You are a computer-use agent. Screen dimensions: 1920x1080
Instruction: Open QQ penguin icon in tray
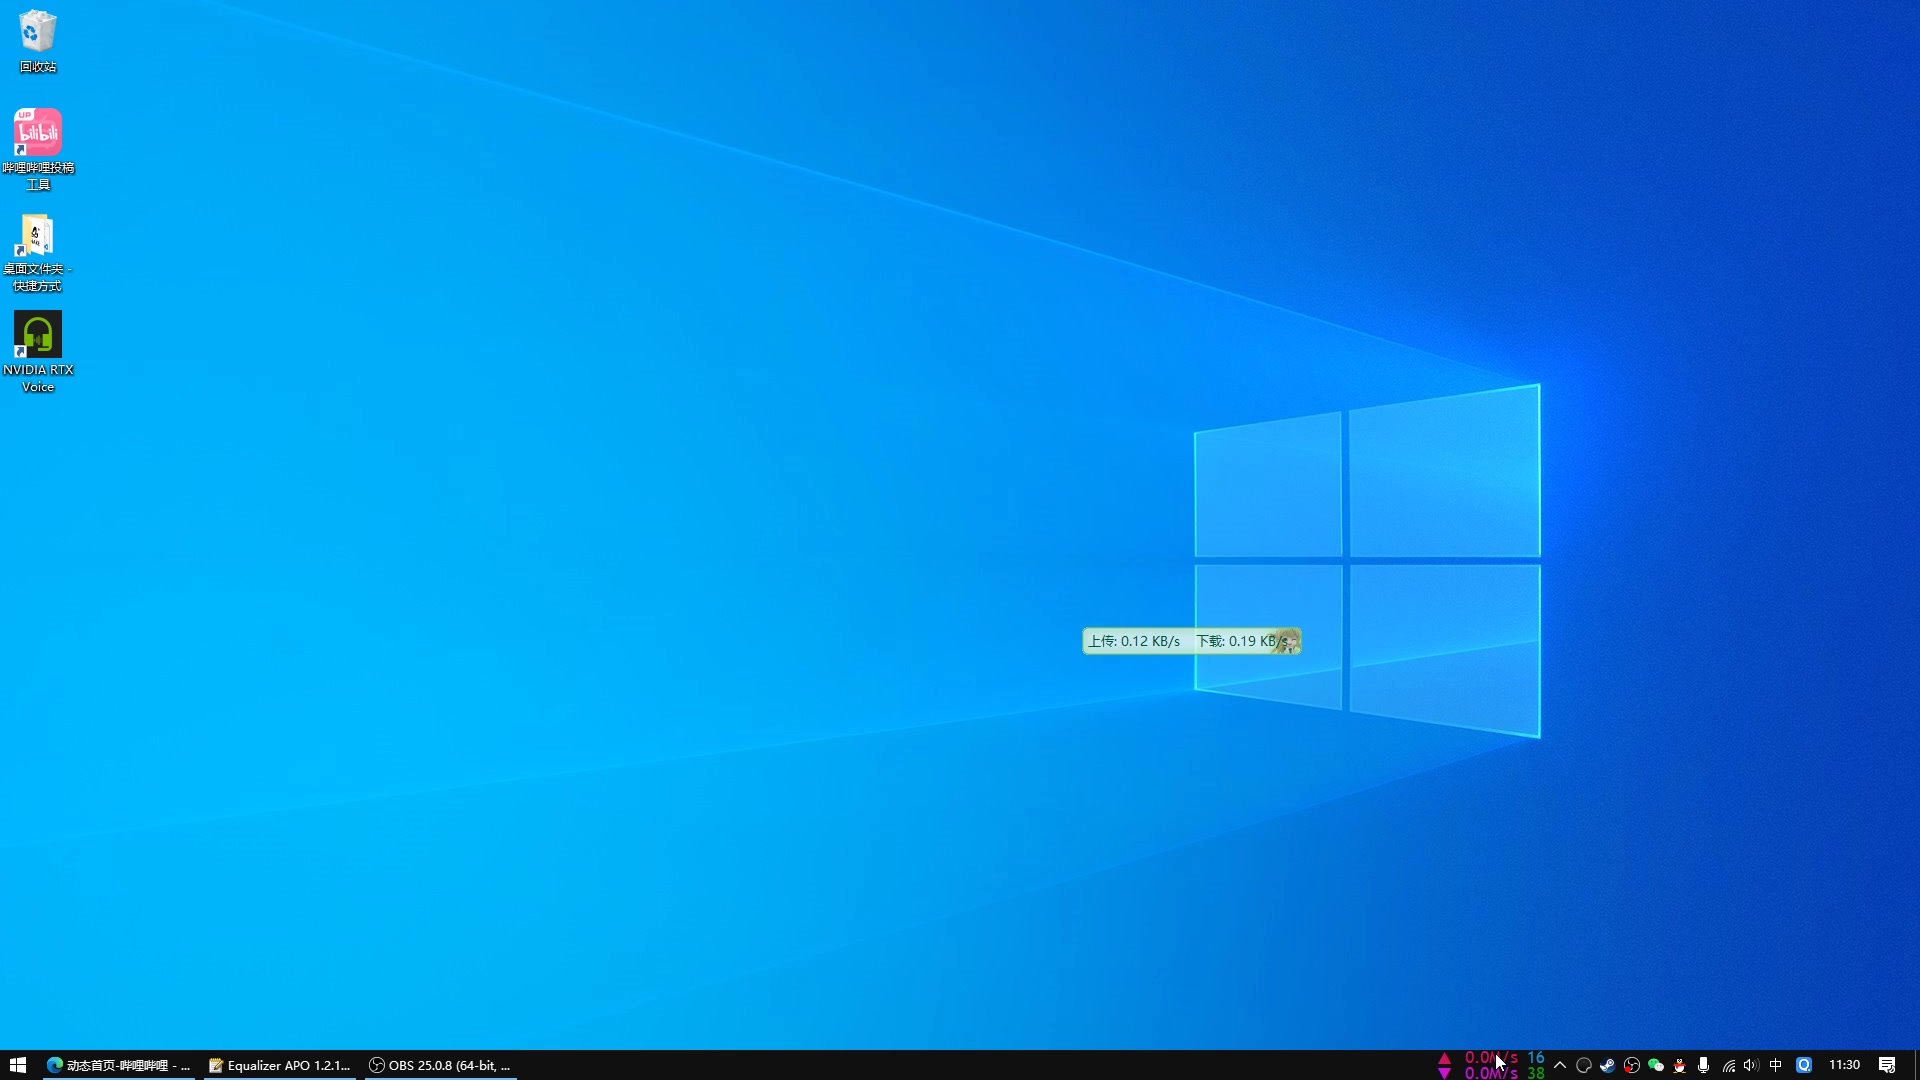tap(1679, 1065)
